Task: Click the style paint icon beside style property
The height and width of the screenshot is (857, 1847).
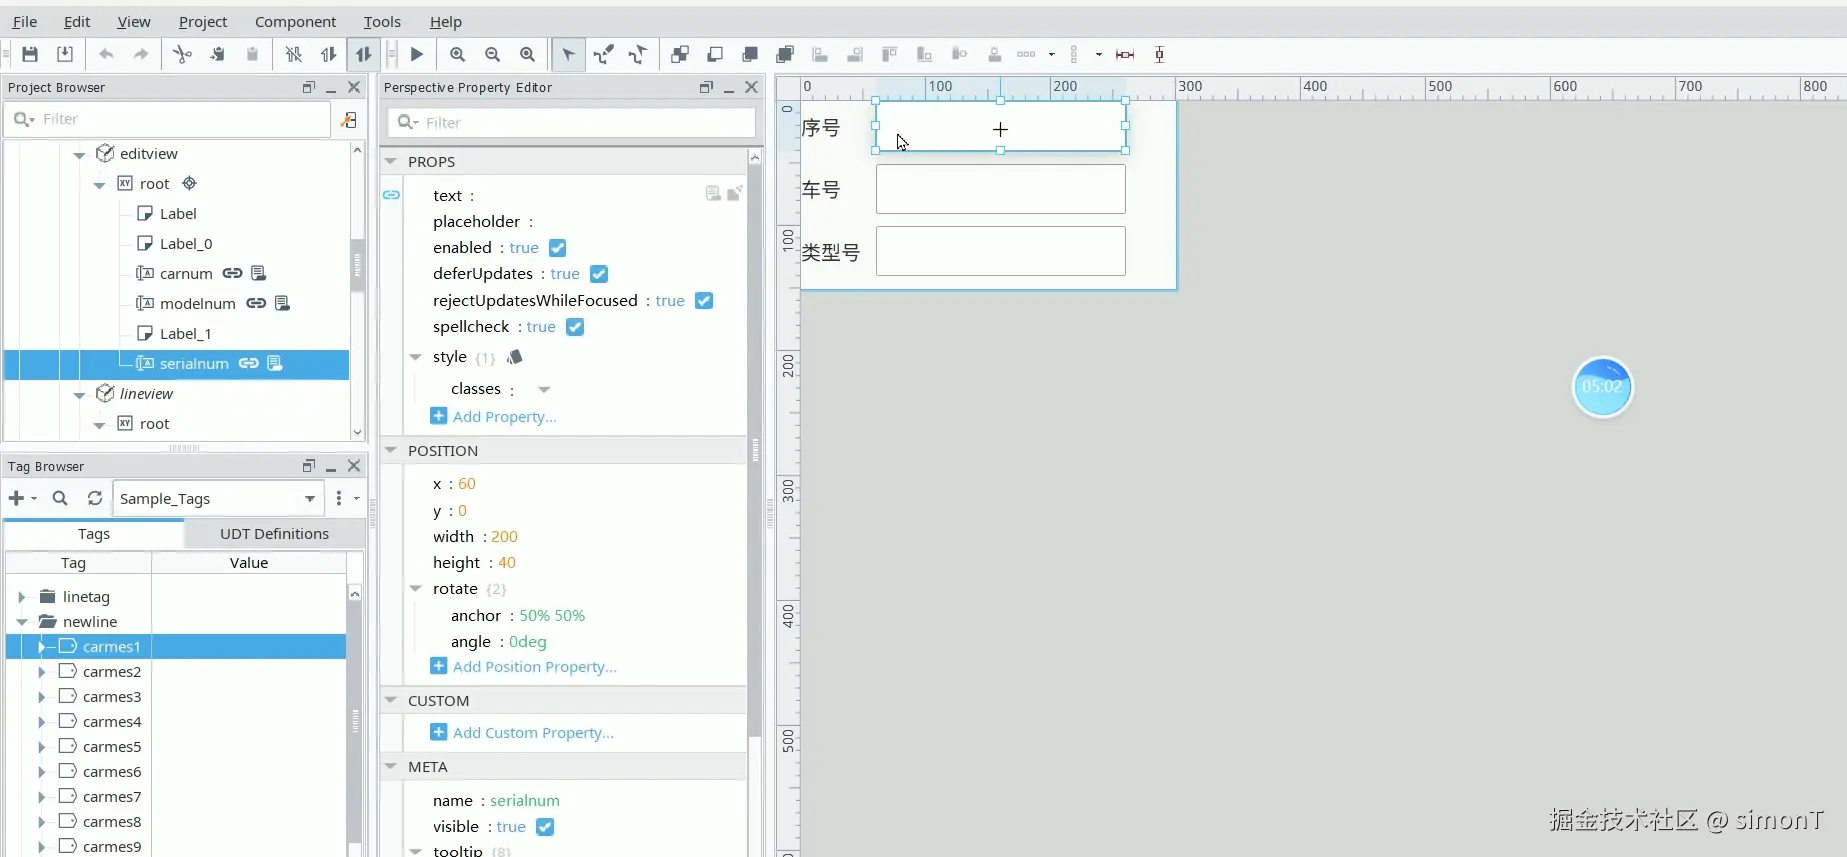Action: coord(514,357)
